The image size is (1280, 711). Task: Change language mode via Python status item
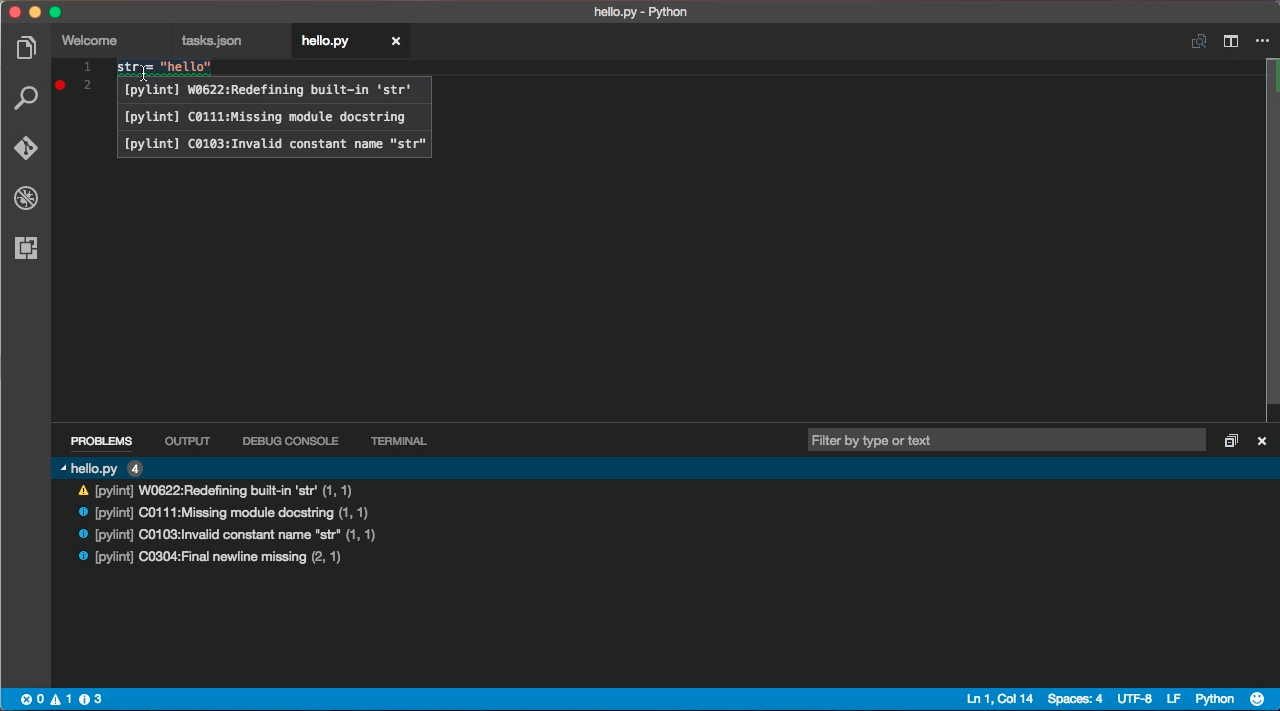1215,699
